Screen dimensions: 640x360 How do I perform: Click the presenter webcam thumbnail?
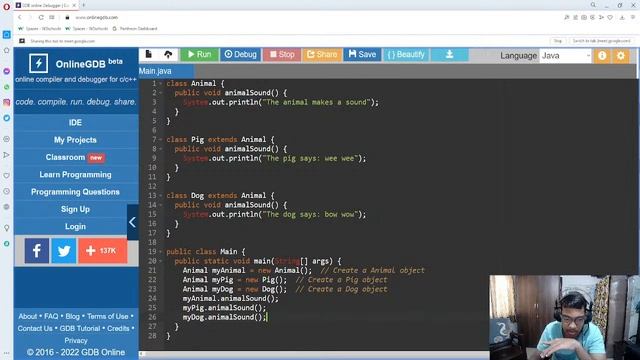coord(564,317)
